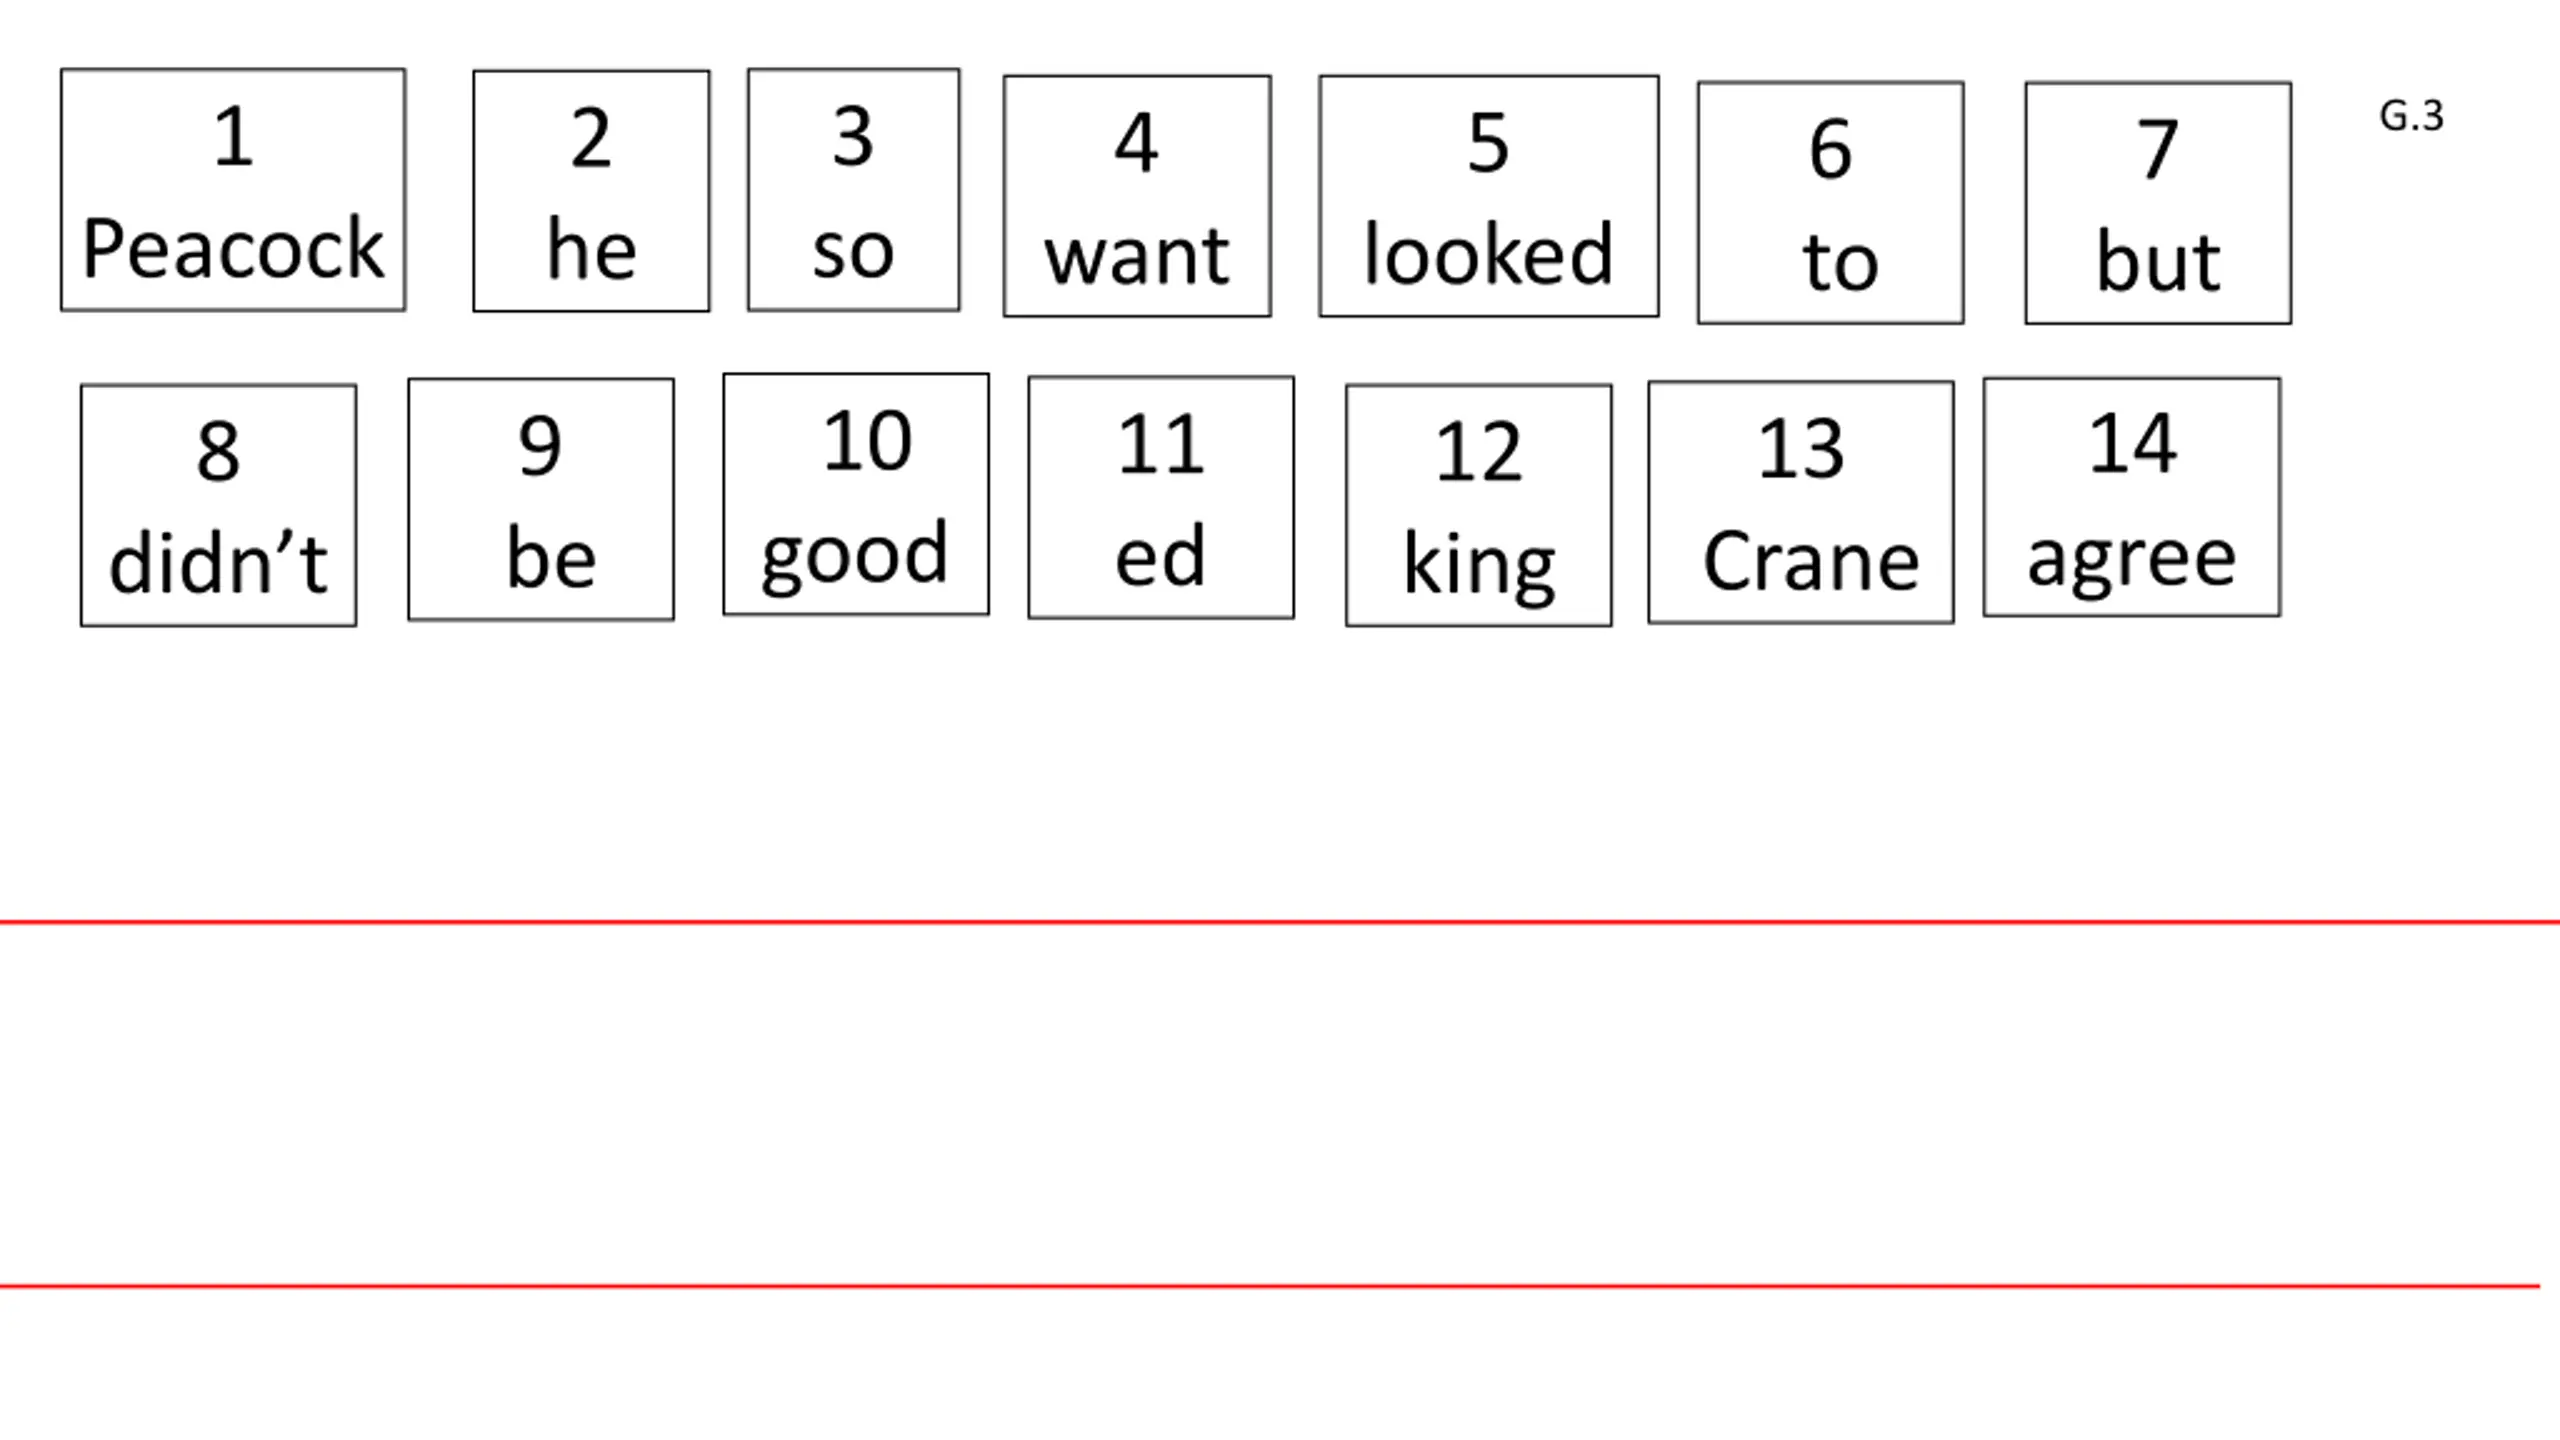Click the upper red writing line

click(1280, 921)
